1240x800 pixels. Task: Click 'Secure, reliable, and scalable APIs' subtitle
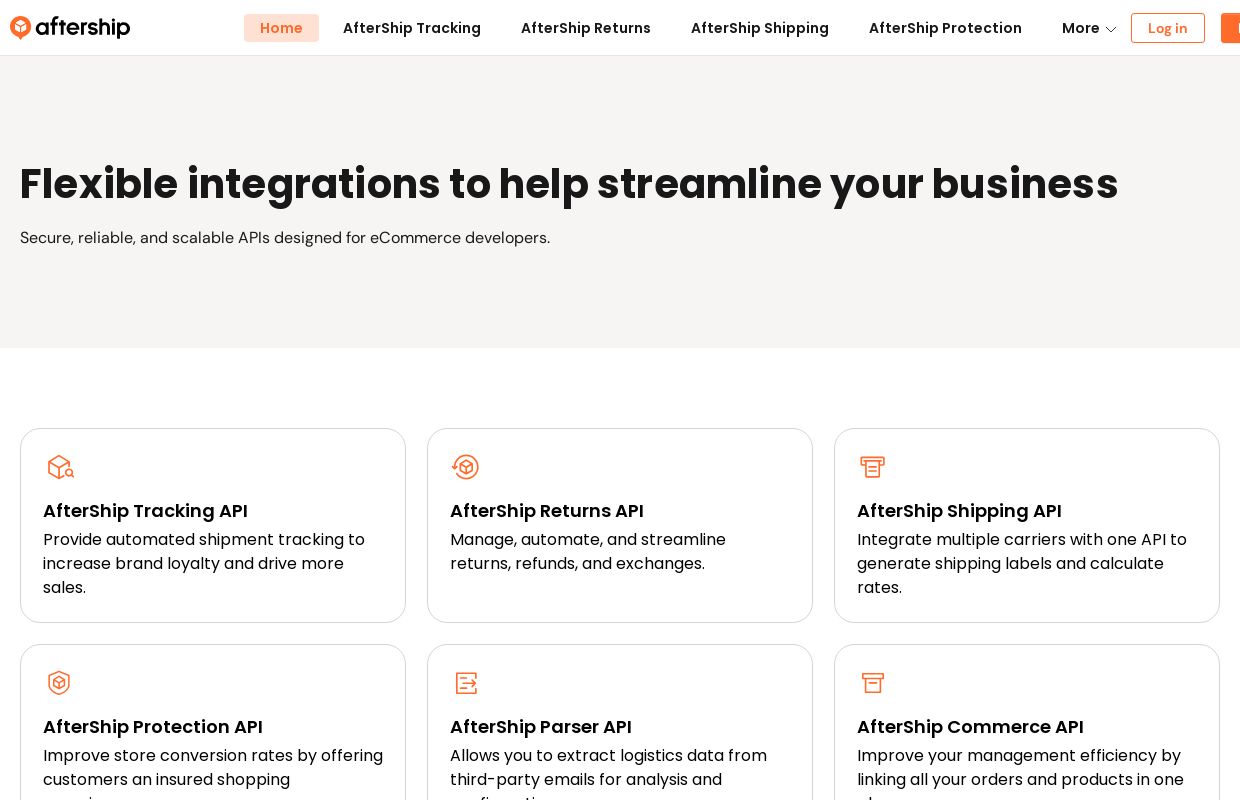coord(285,238)
